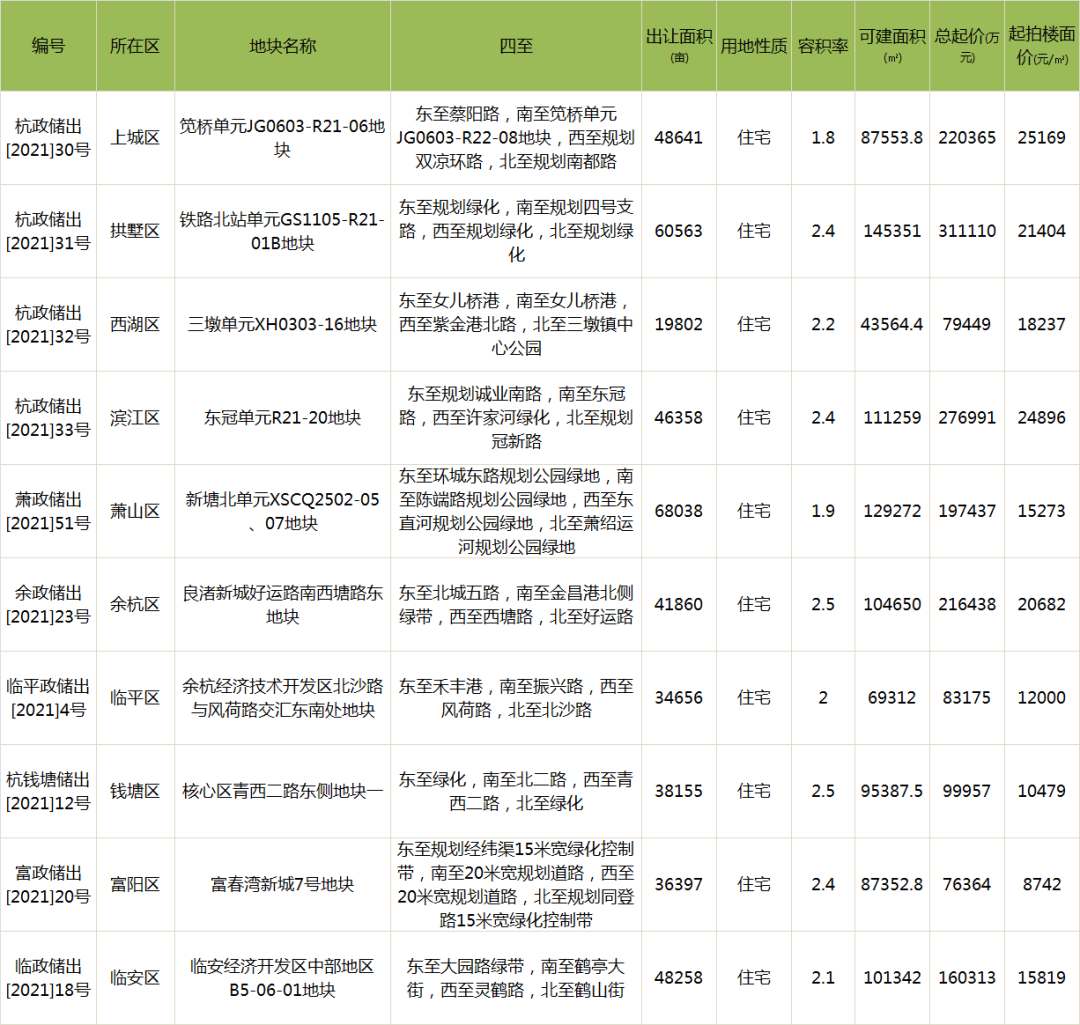The width and height of the screenshot is (1080, 1025).
Task: Click area value 19802
Action: (679, 324)
